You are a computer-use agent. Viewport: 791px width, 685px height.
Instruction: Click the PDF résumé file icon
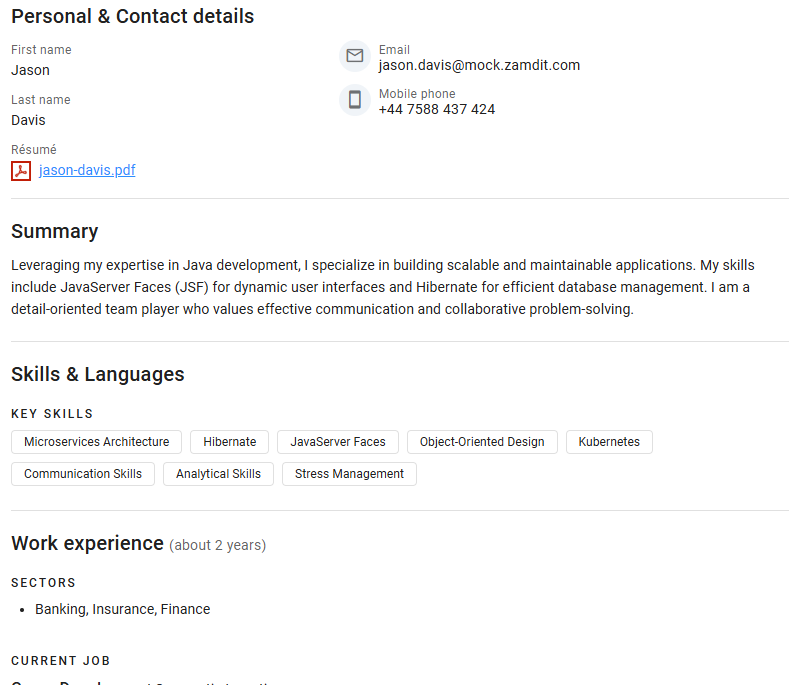[21, 171]
